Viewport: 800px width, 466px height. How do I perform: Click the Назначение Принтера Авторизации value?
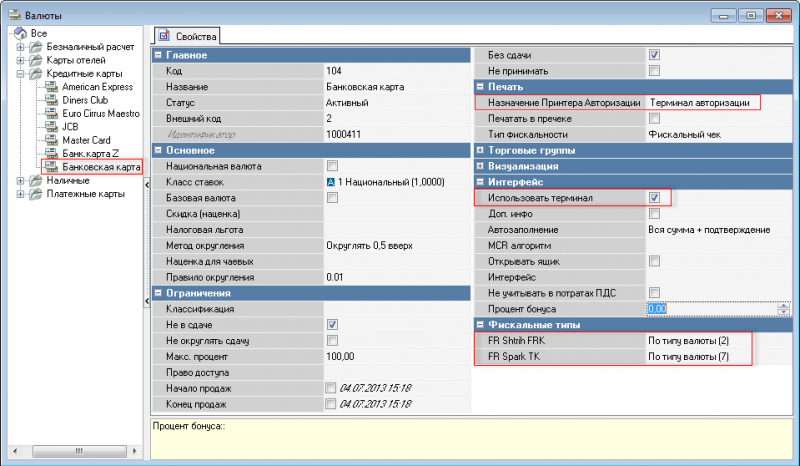(x=700, y=103)
